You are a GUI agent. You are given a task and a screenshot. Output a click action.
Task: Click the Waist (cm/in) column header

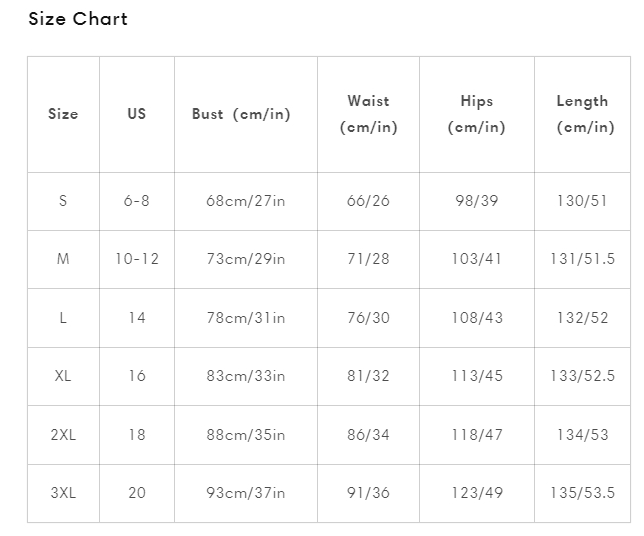[368, 114]
